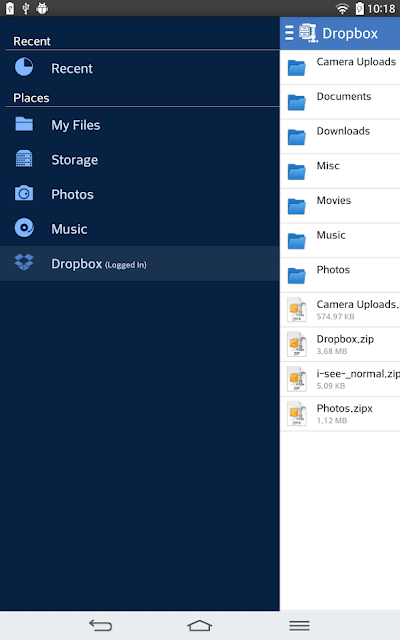Open the Camera Uploads folder

340,67
